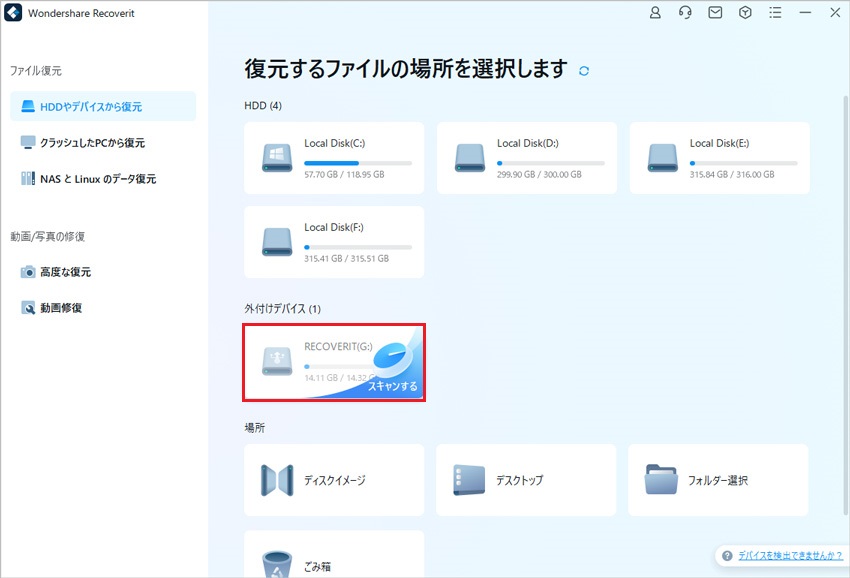Click the Local Disk(C:) drive icon
The height and width of the screenshot is (578, 850).
point(277,158)
